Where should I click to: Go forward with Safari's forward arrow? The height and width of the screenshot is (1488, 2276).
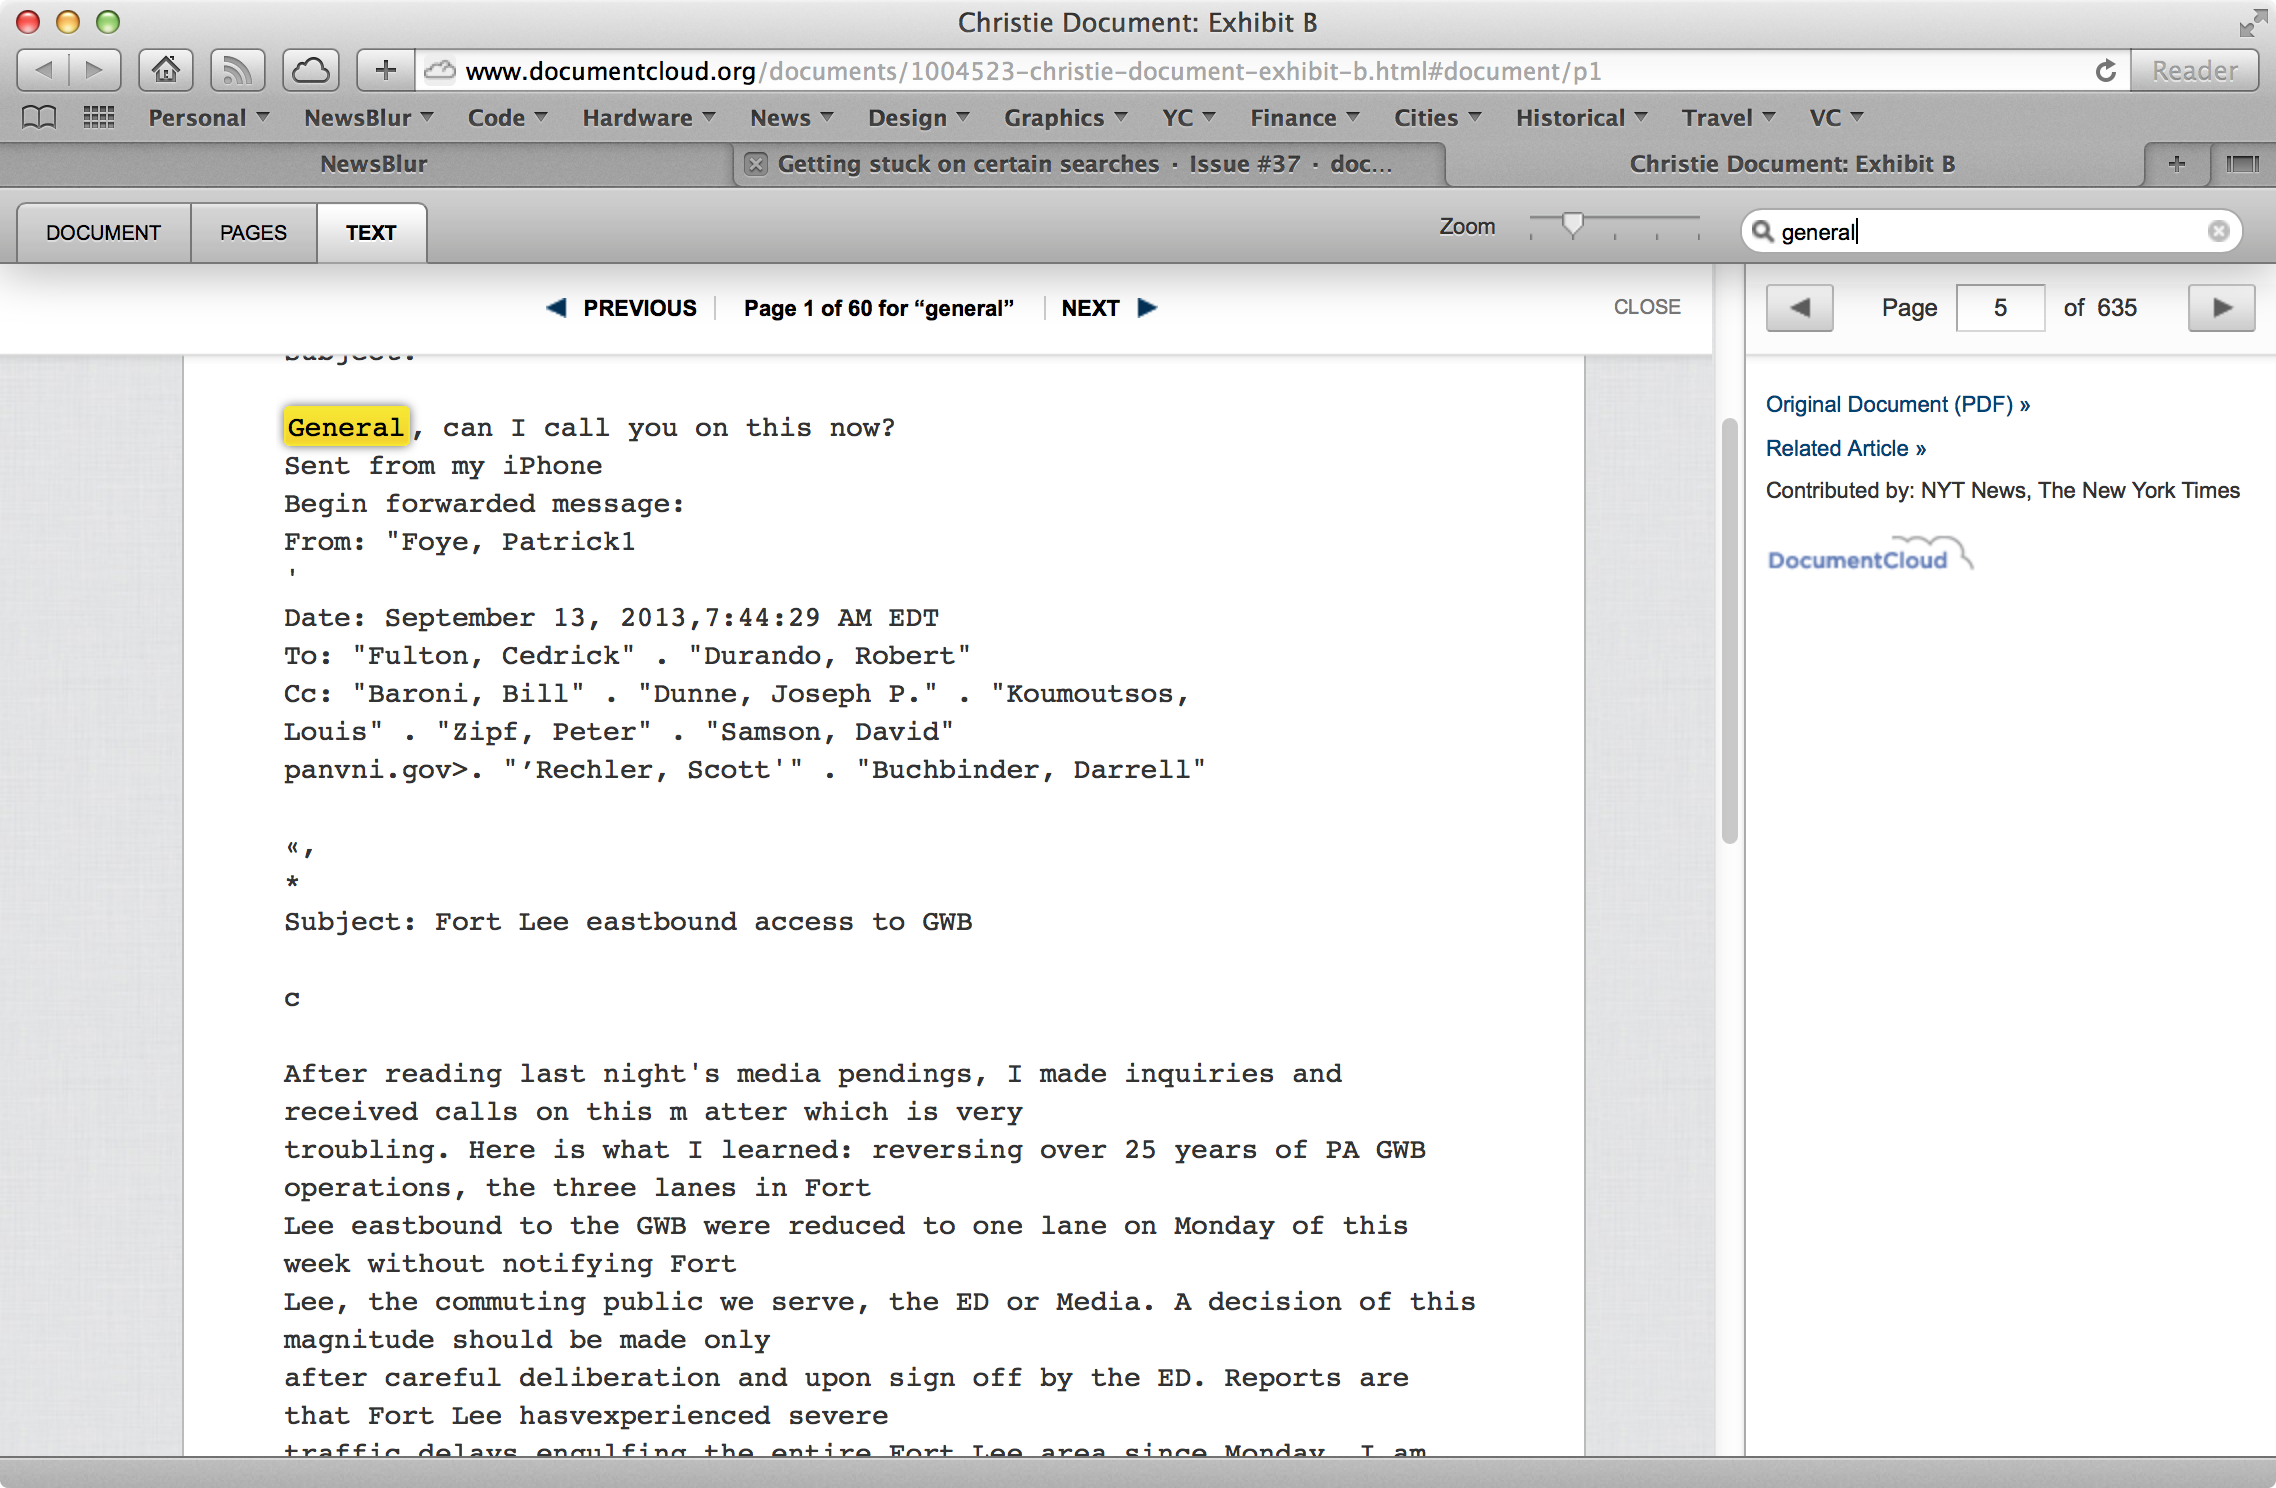(x=95, y=71)
